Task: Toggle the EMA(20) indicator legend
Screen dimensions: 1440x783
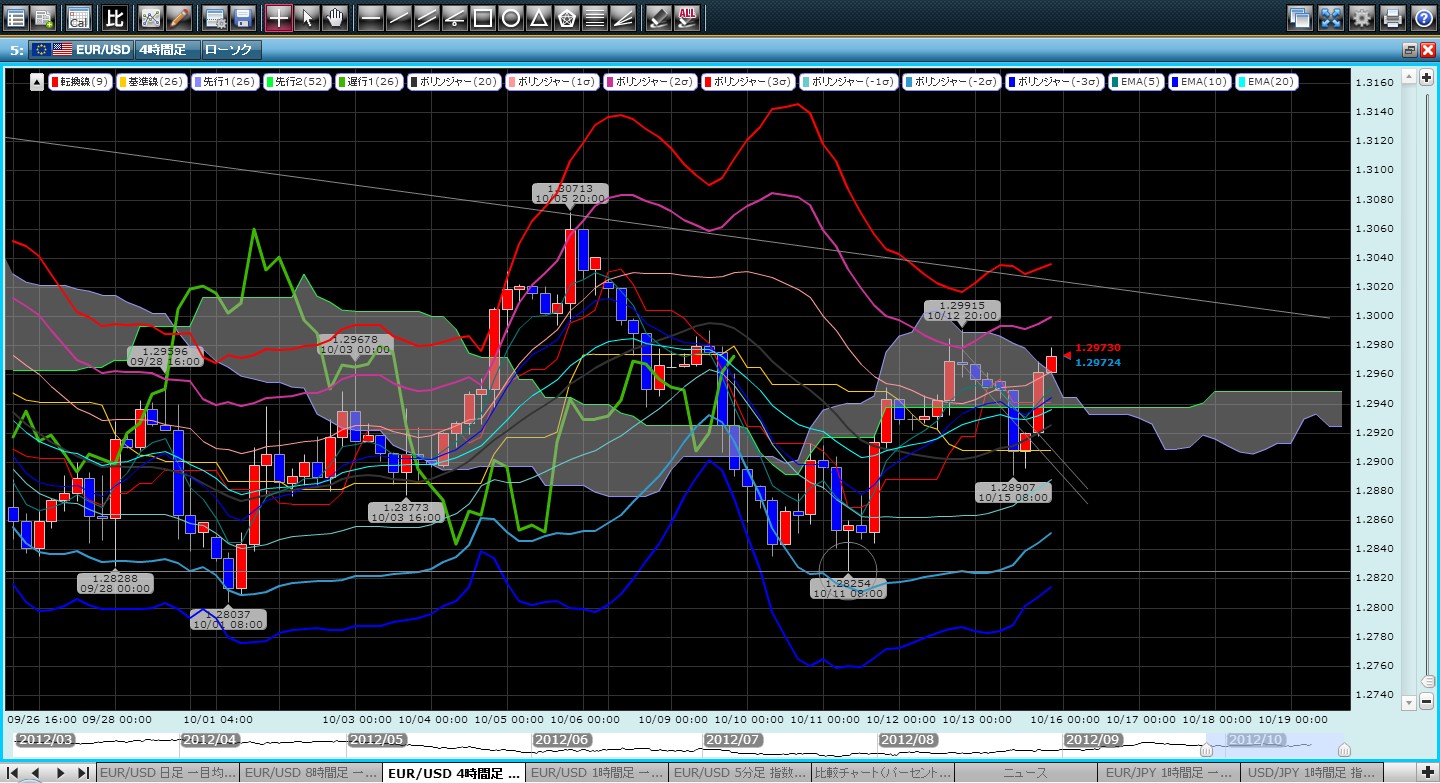Action: 1267,82
